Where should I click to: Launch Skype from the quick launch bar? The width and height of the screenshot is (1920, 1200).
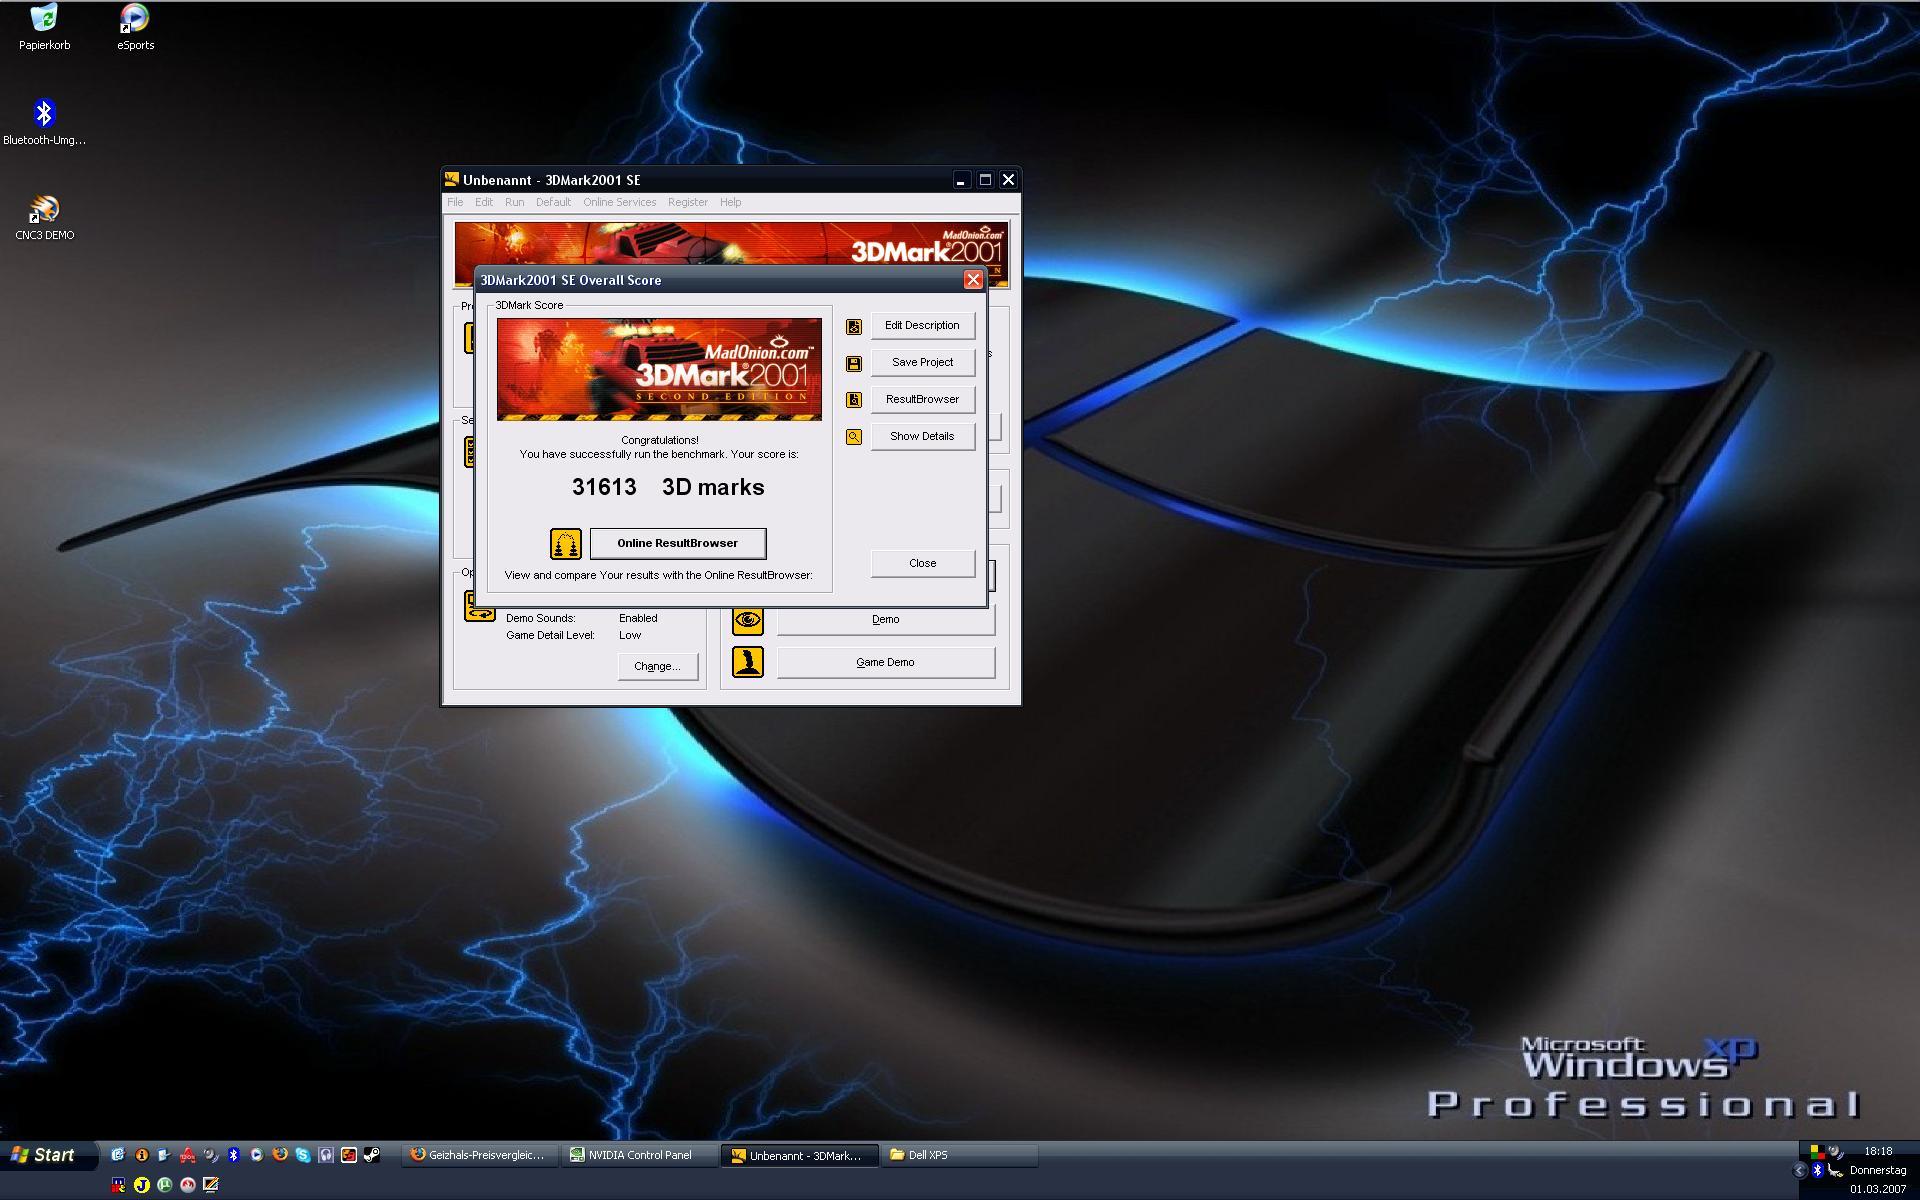click(x=303, y=1155)
